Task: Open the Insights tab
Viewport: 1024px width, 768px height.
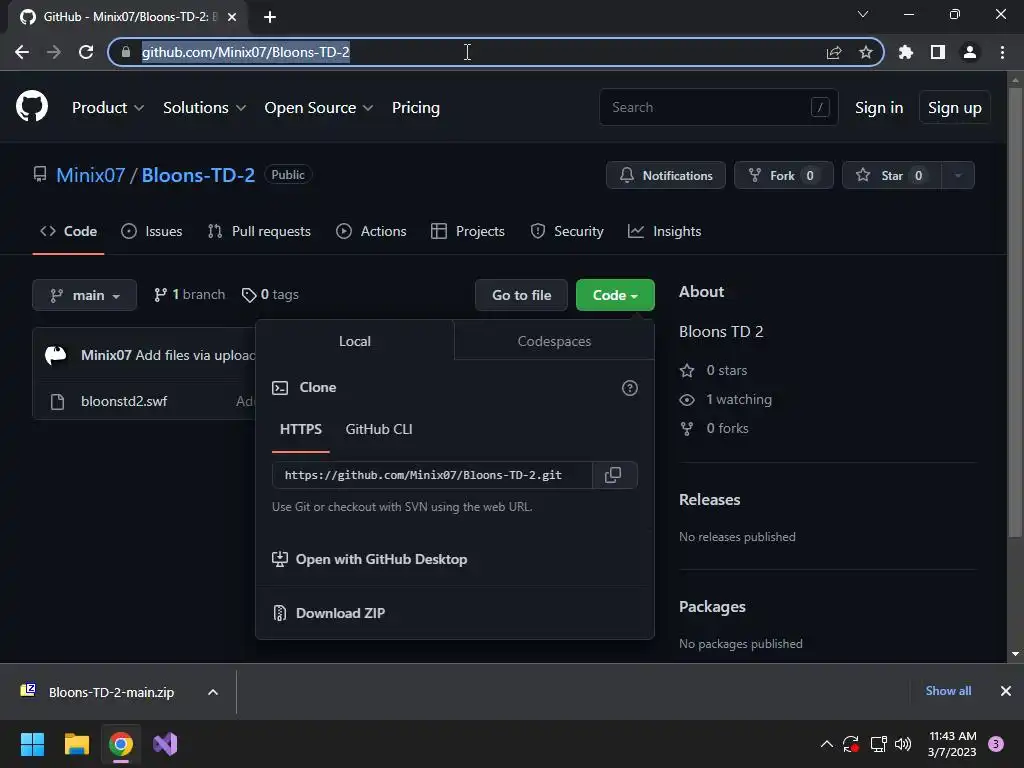Action: click(x=664, y=231)
